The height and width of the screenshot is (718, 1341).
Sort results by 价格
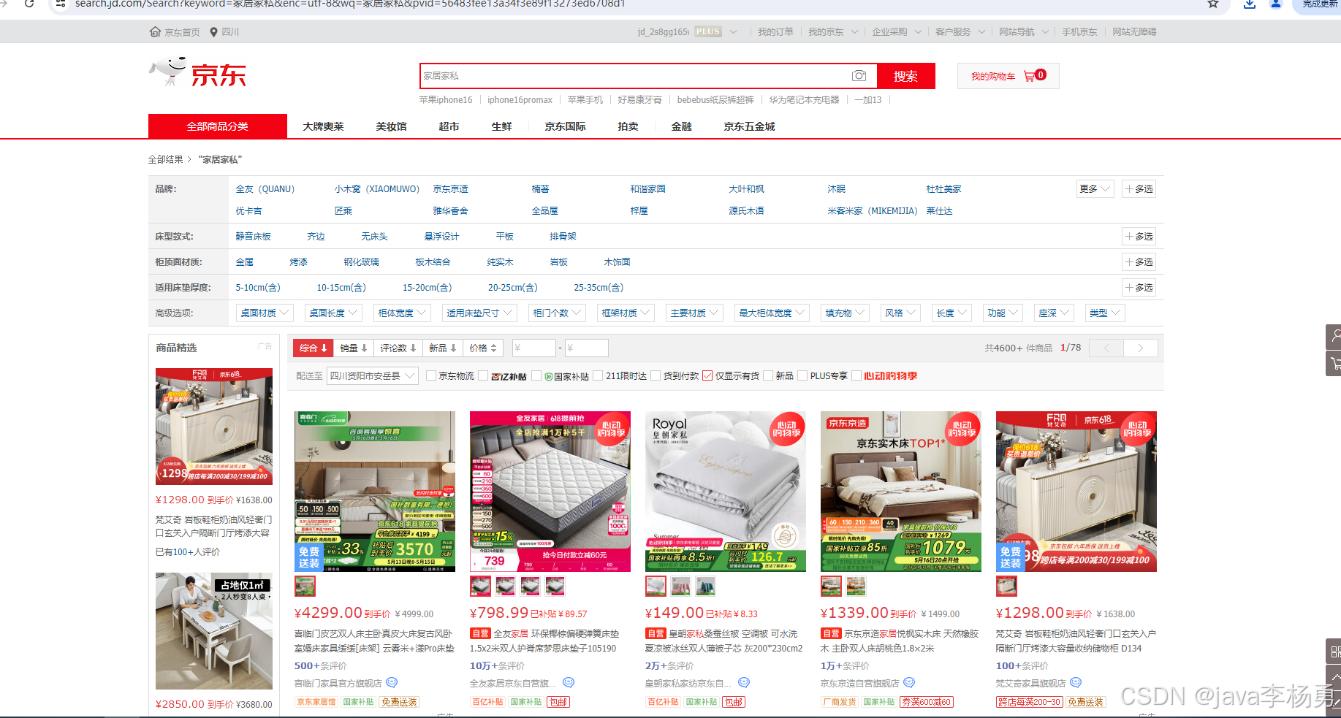(483, 348)
